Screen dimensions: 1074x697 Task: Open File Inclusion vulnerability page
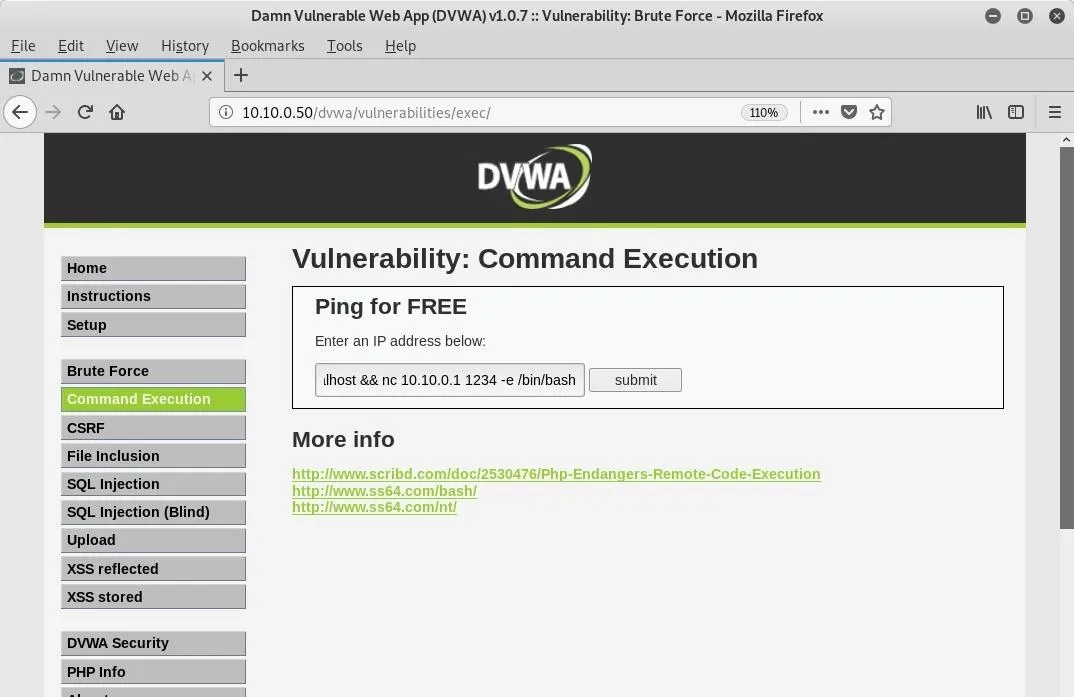click(153, 456)
